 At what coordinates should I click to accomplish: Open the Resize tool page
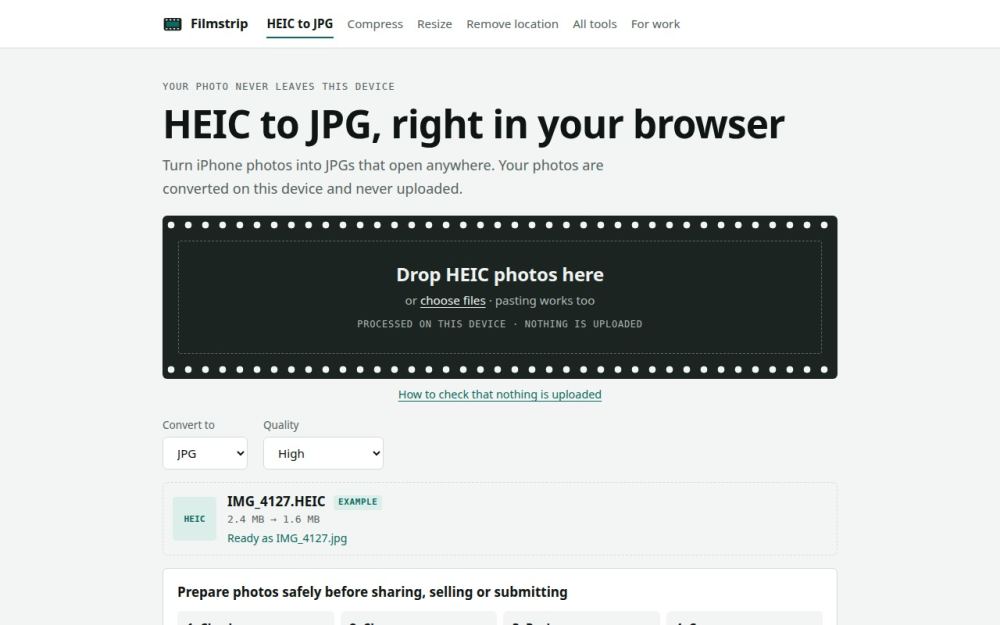pyautogui.click(x=434, y=24)
